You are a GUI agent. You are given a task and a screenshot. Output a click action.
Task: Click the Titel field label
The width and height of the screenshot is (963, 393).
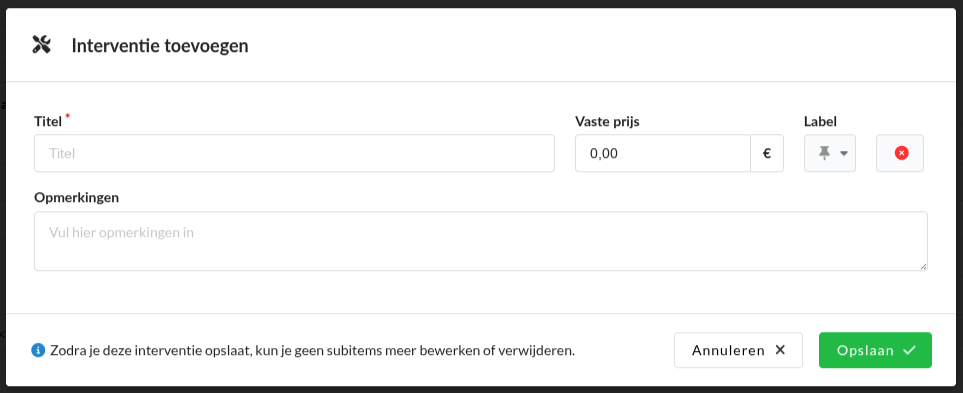(48, 122)
